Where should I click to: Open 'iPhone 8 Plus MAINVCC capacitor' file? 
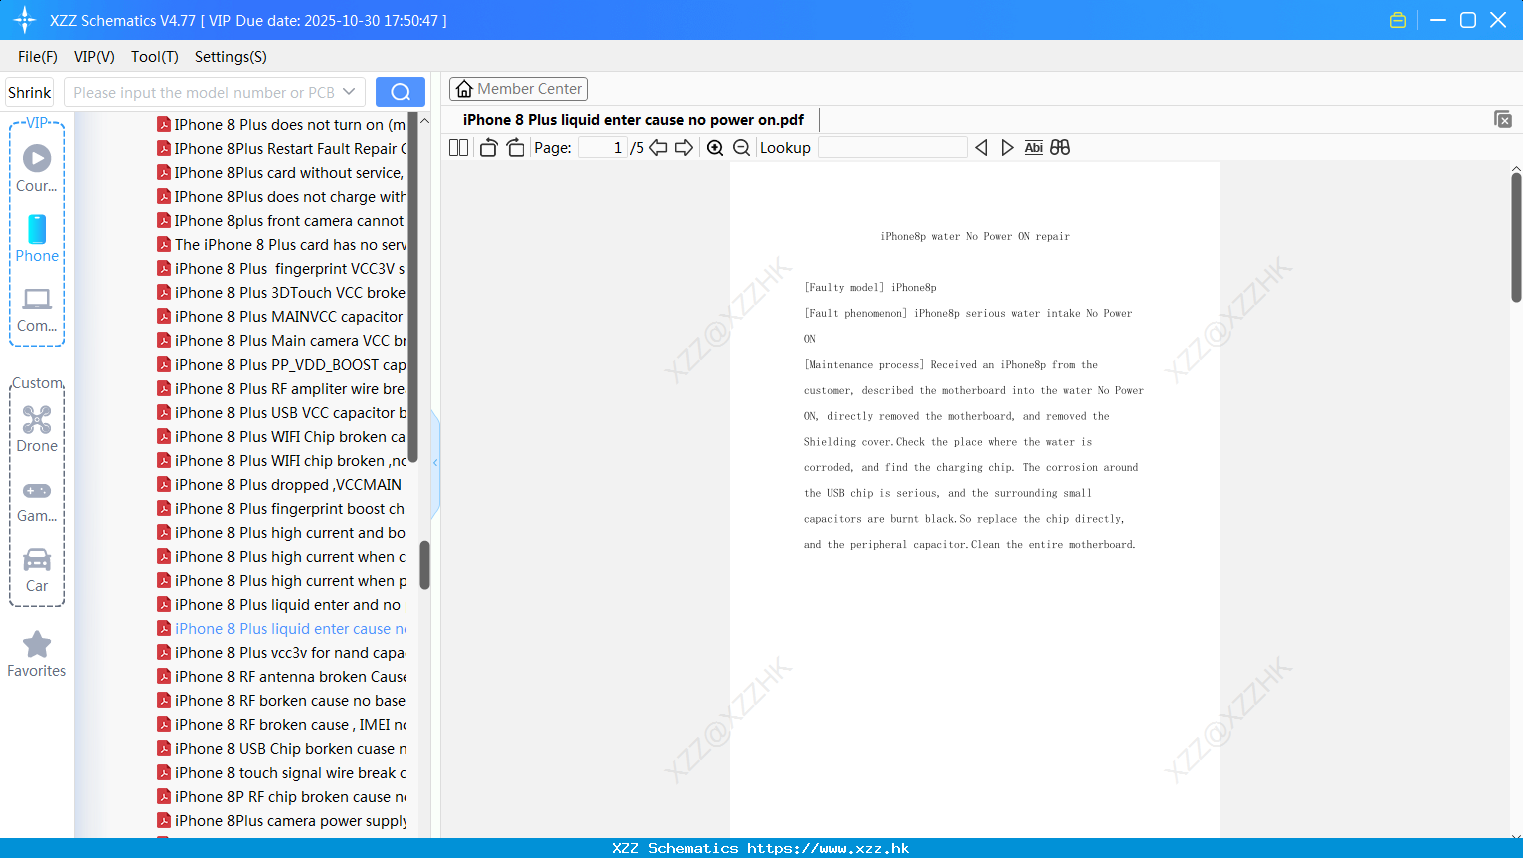281,317
